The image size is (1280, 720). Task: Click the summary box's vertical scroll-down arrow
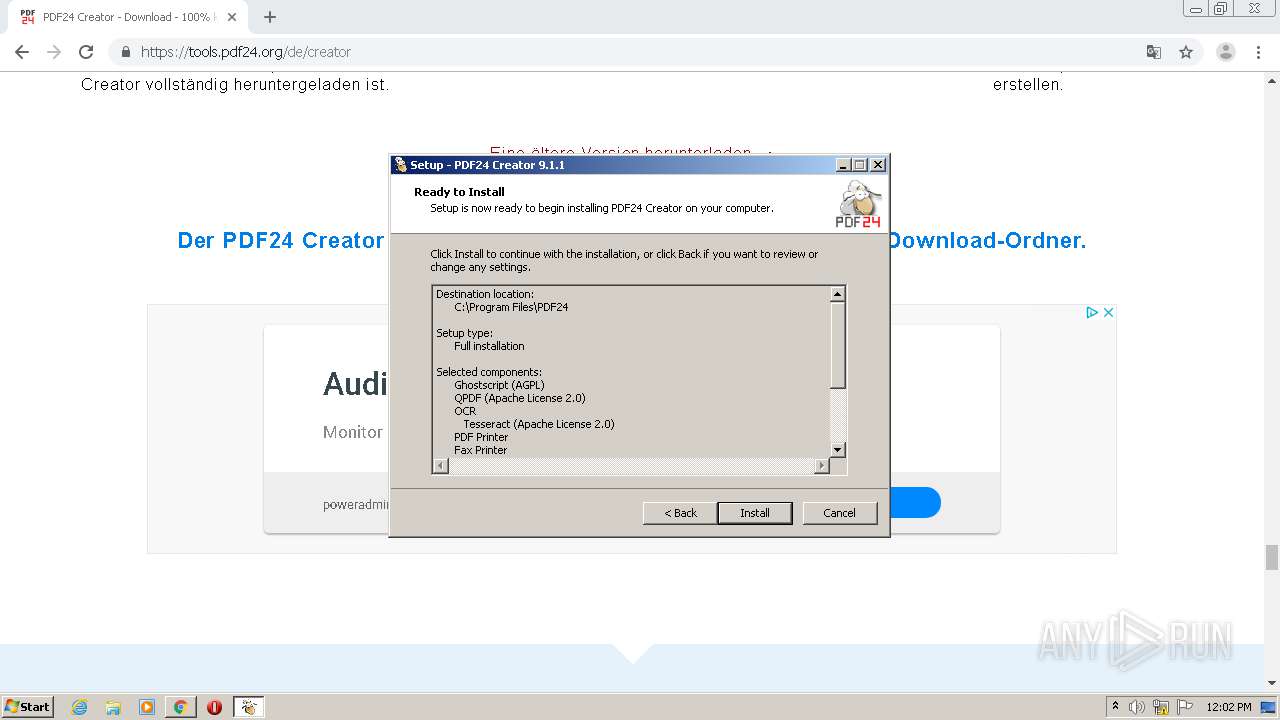[x=838, y=450]
